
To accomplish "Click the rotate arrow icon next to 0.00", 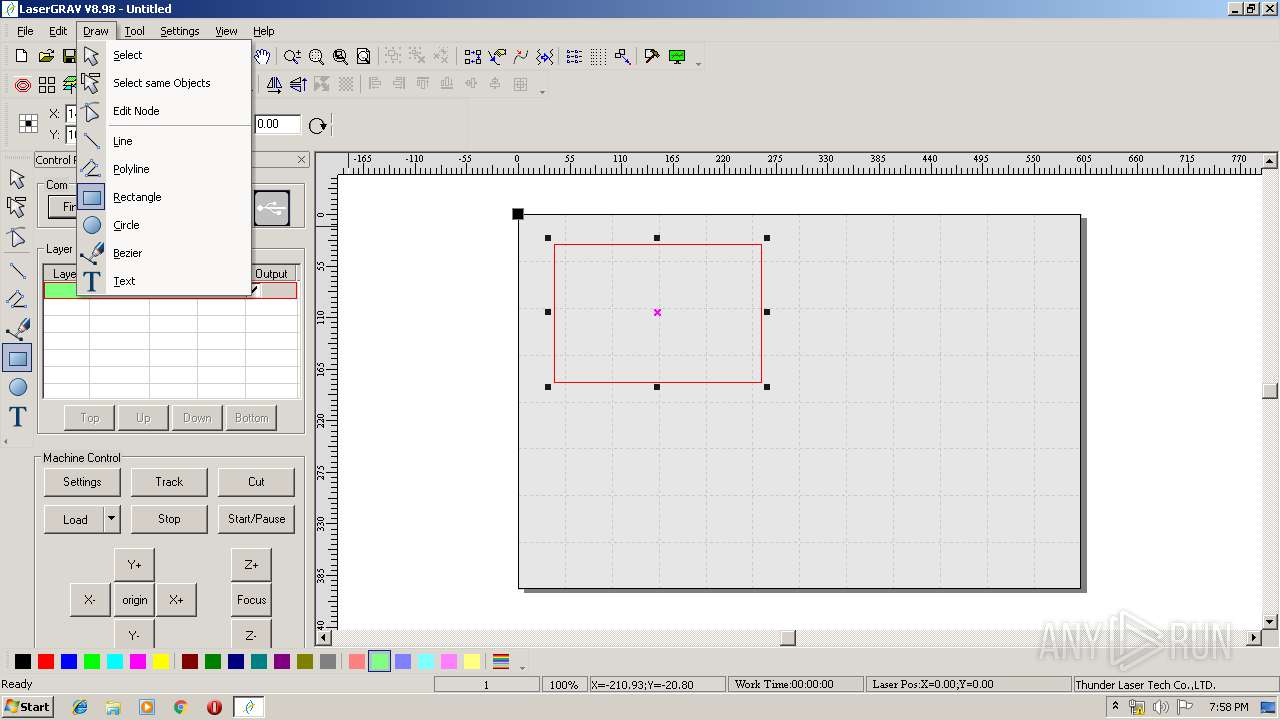I will pyautogui.click(x=318, y=125).
